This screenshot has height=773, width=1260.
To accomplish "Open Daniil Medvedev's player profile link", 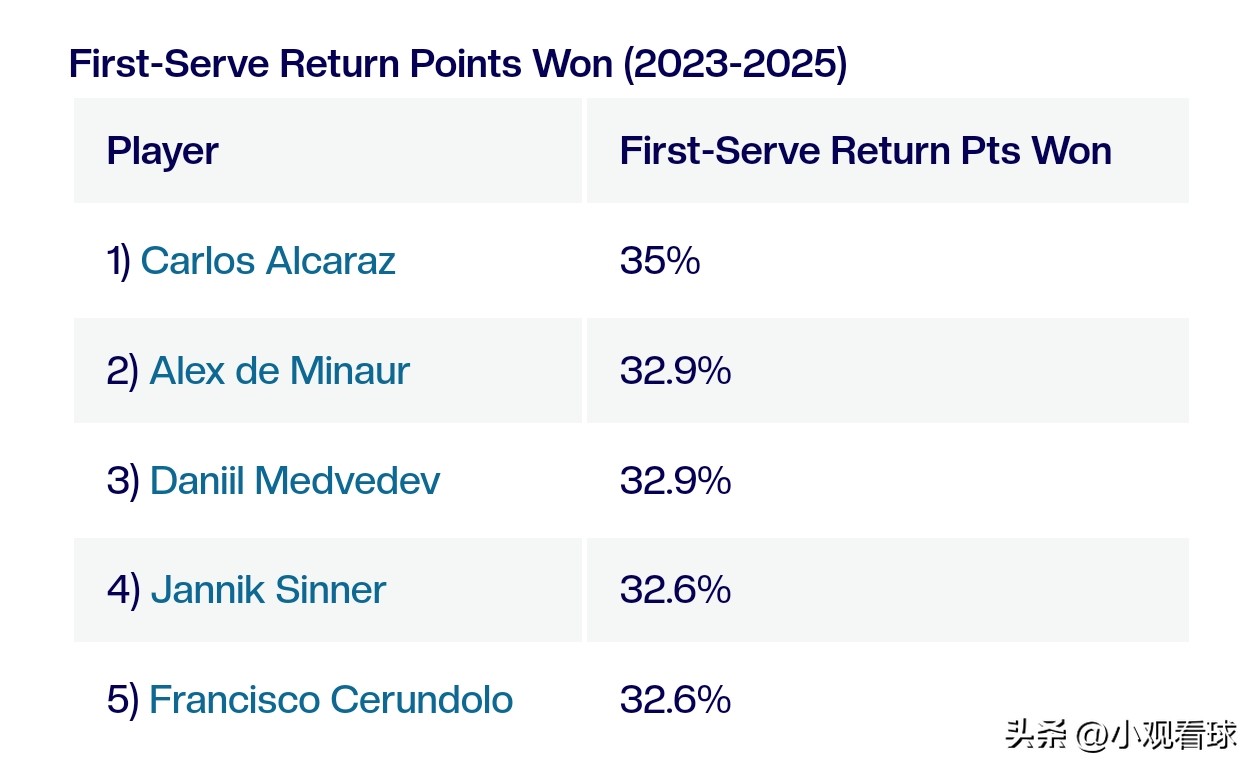I will 294,481.
